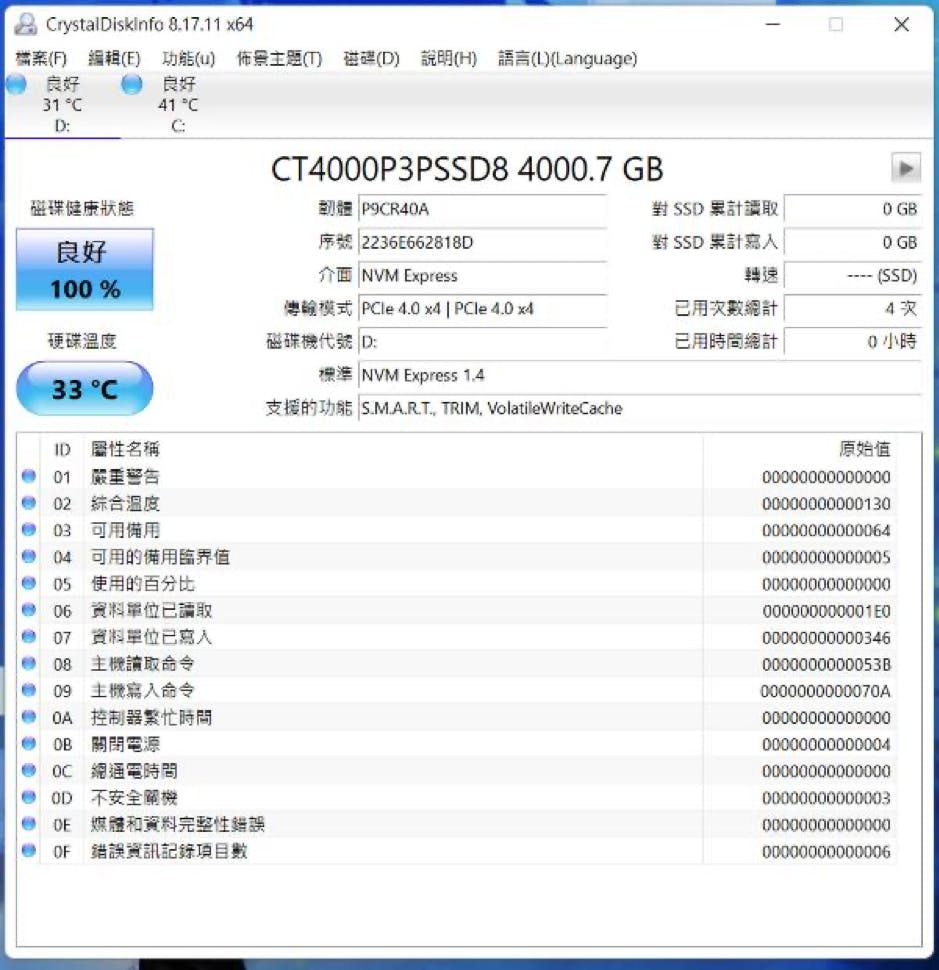
Task: Click the interface field NVM Express
Action: pyautogui.click(x=482, y=276)
